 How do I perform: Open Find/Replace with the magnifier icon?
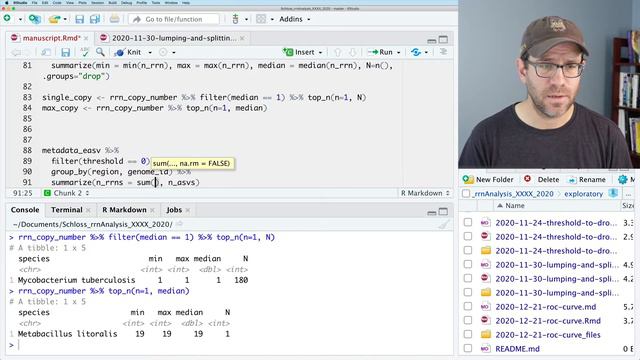tap(100, 52)
